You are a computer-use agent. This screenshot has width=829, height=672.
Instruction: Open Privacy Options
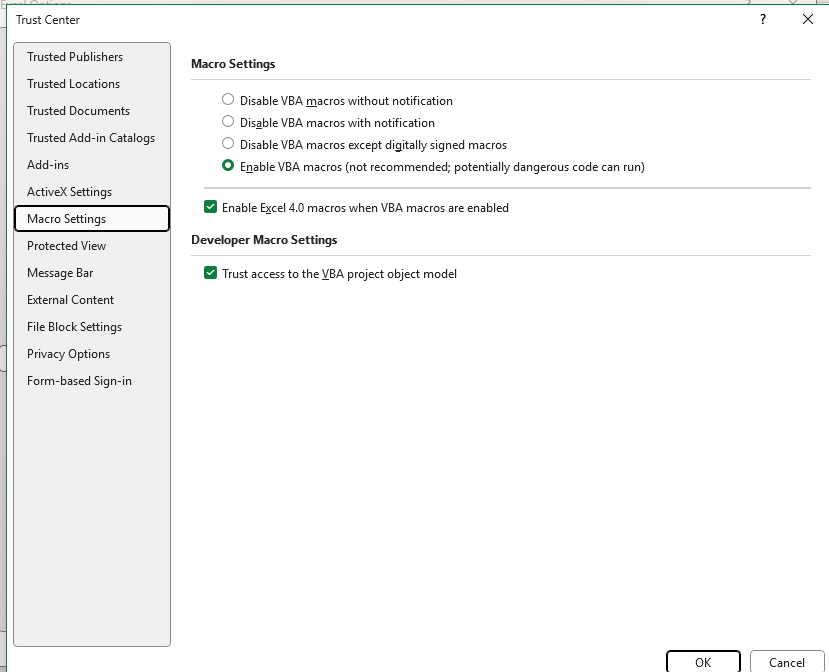click(92, 353)
